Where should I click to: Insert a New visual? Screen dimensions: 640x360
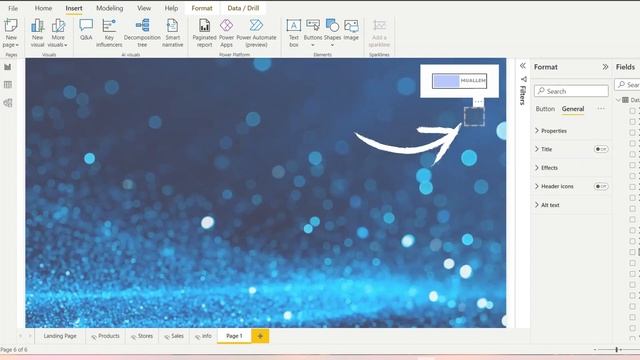pos(37,33)
